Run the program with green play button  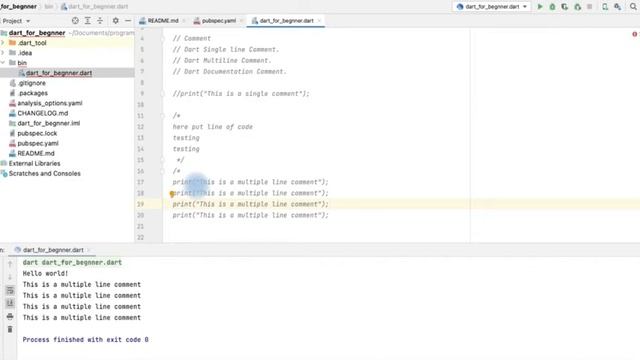point(540,7)
